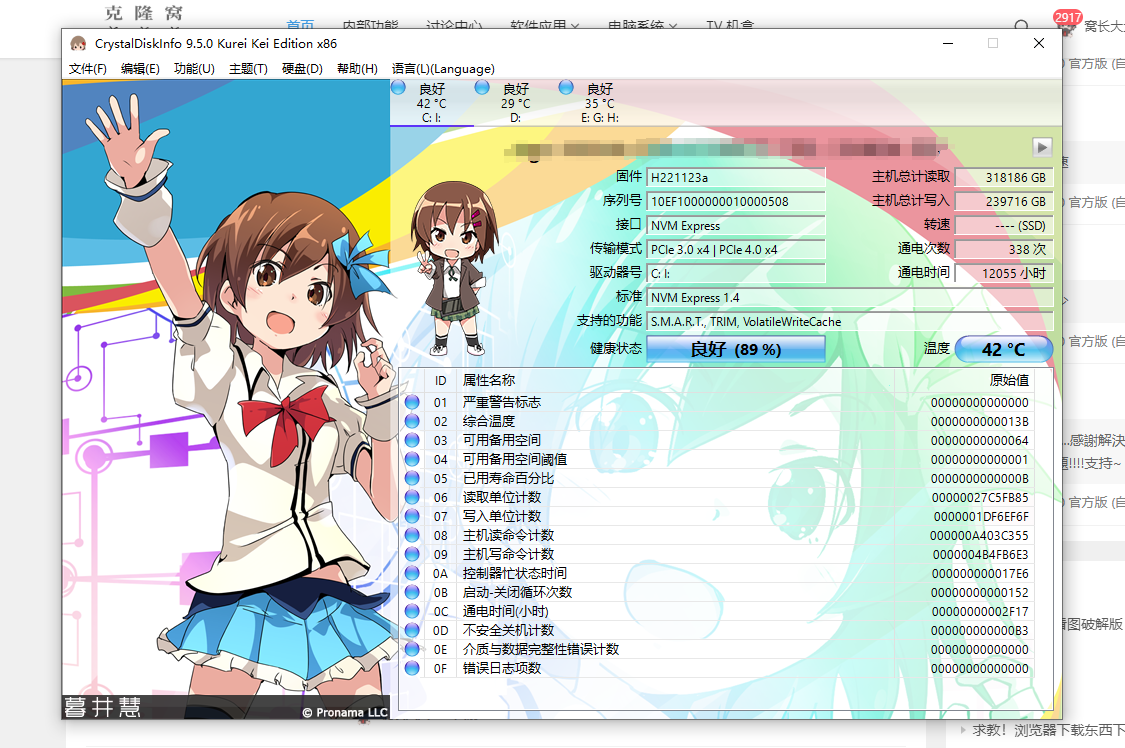
Task: Click the ID column header
Action: (441, 381)
